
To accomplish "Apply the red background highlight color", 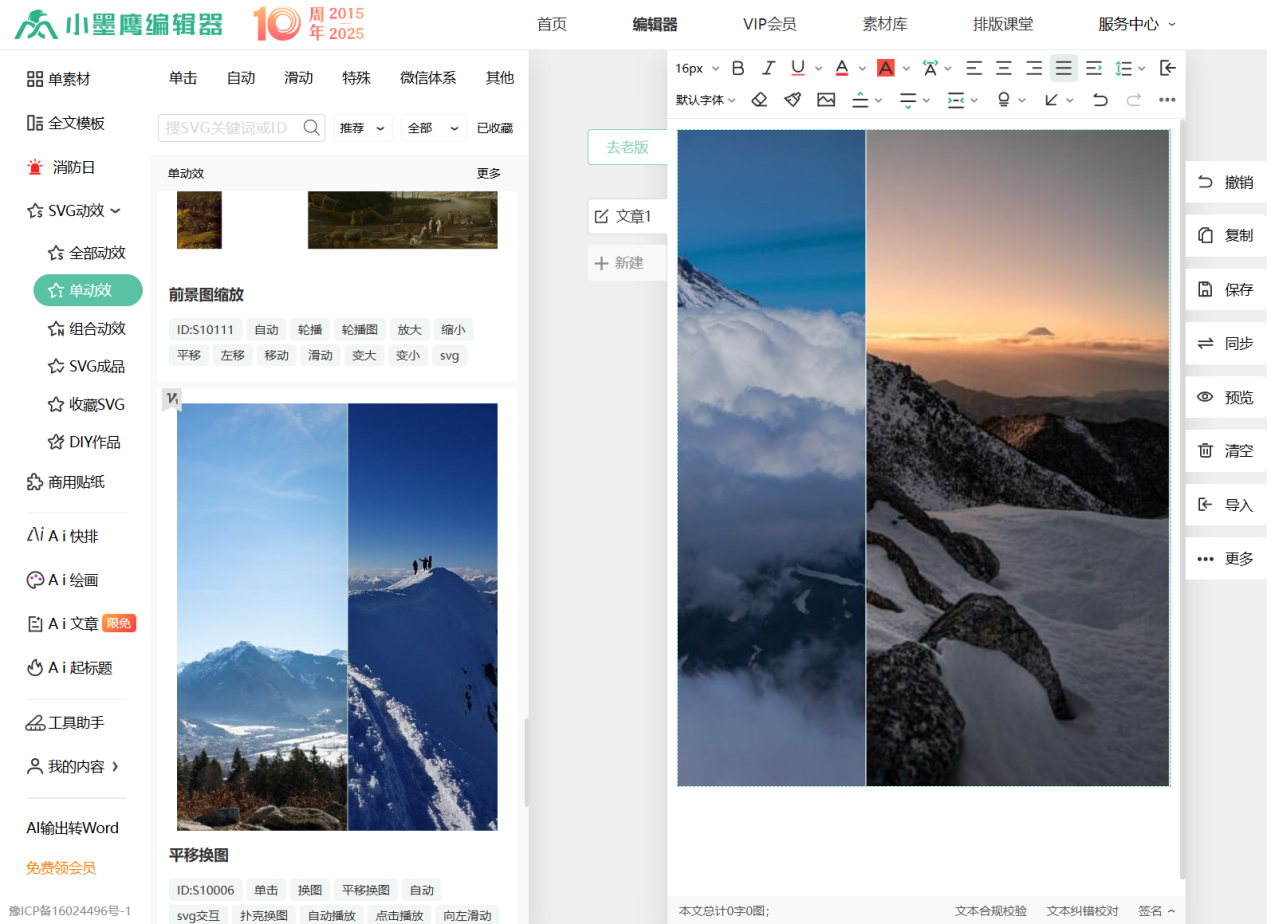I will click(885, 68).
